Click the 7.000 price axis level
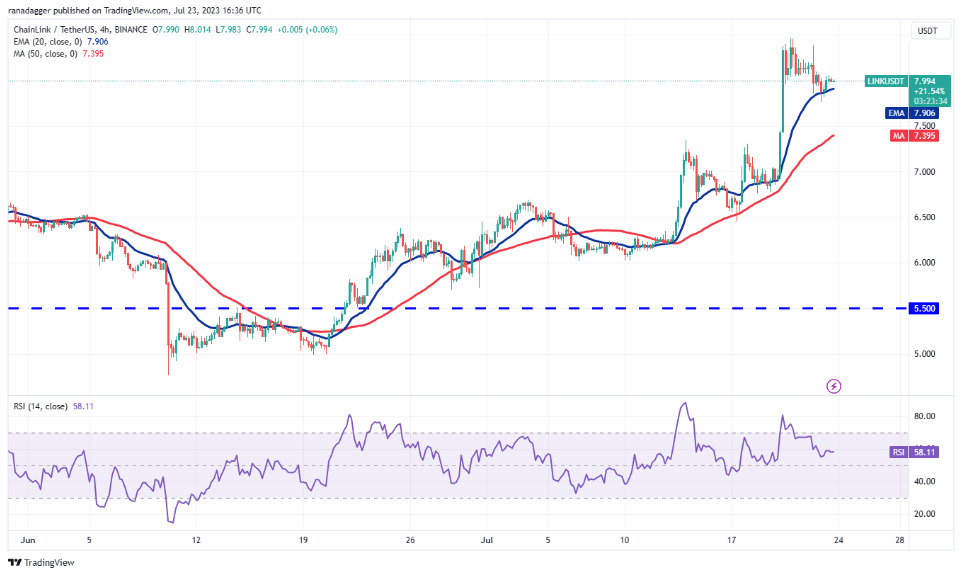969x568 pixels. 926,172
